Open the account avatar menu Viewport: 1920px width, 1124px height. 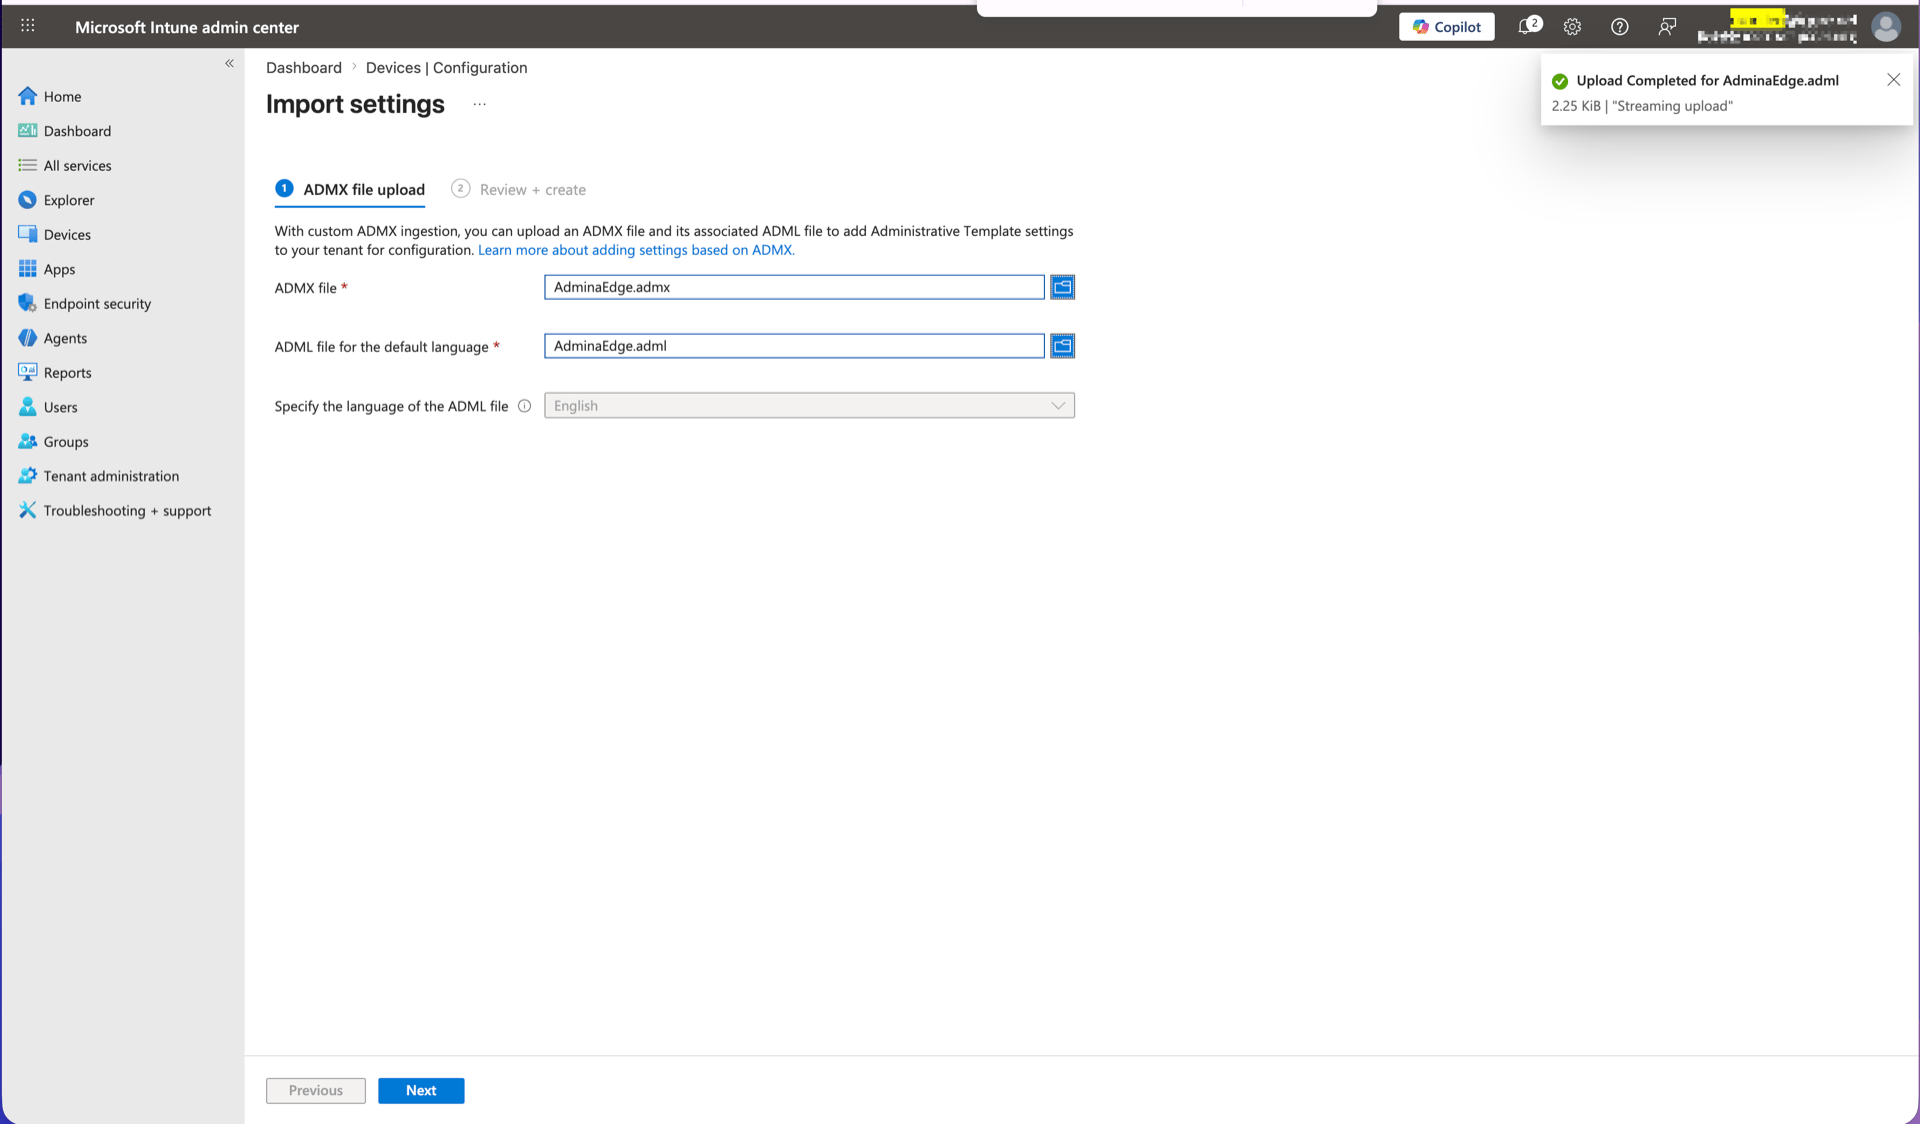[x=1885, y=27]
